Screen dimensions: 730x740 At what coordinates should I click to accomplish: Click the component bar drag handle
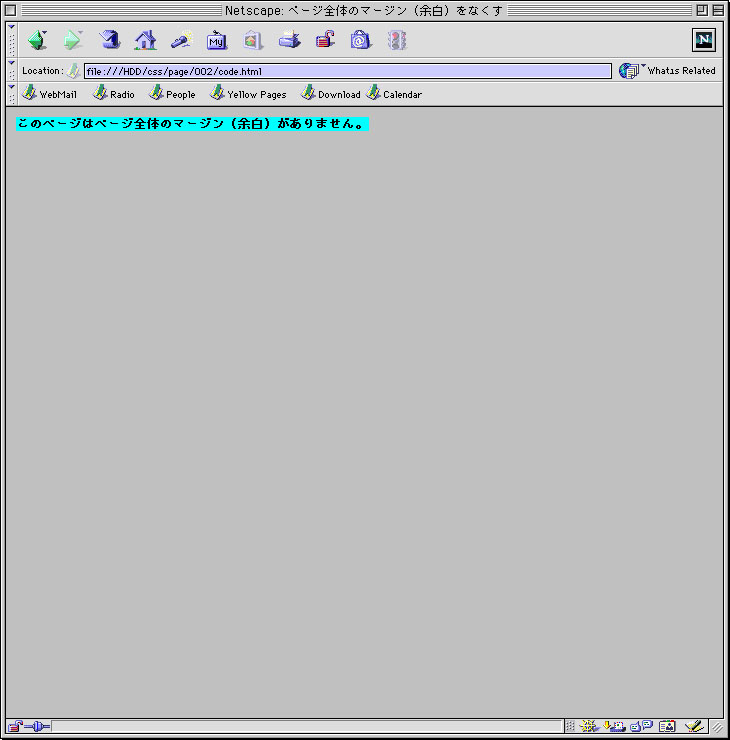coord(570,726)
